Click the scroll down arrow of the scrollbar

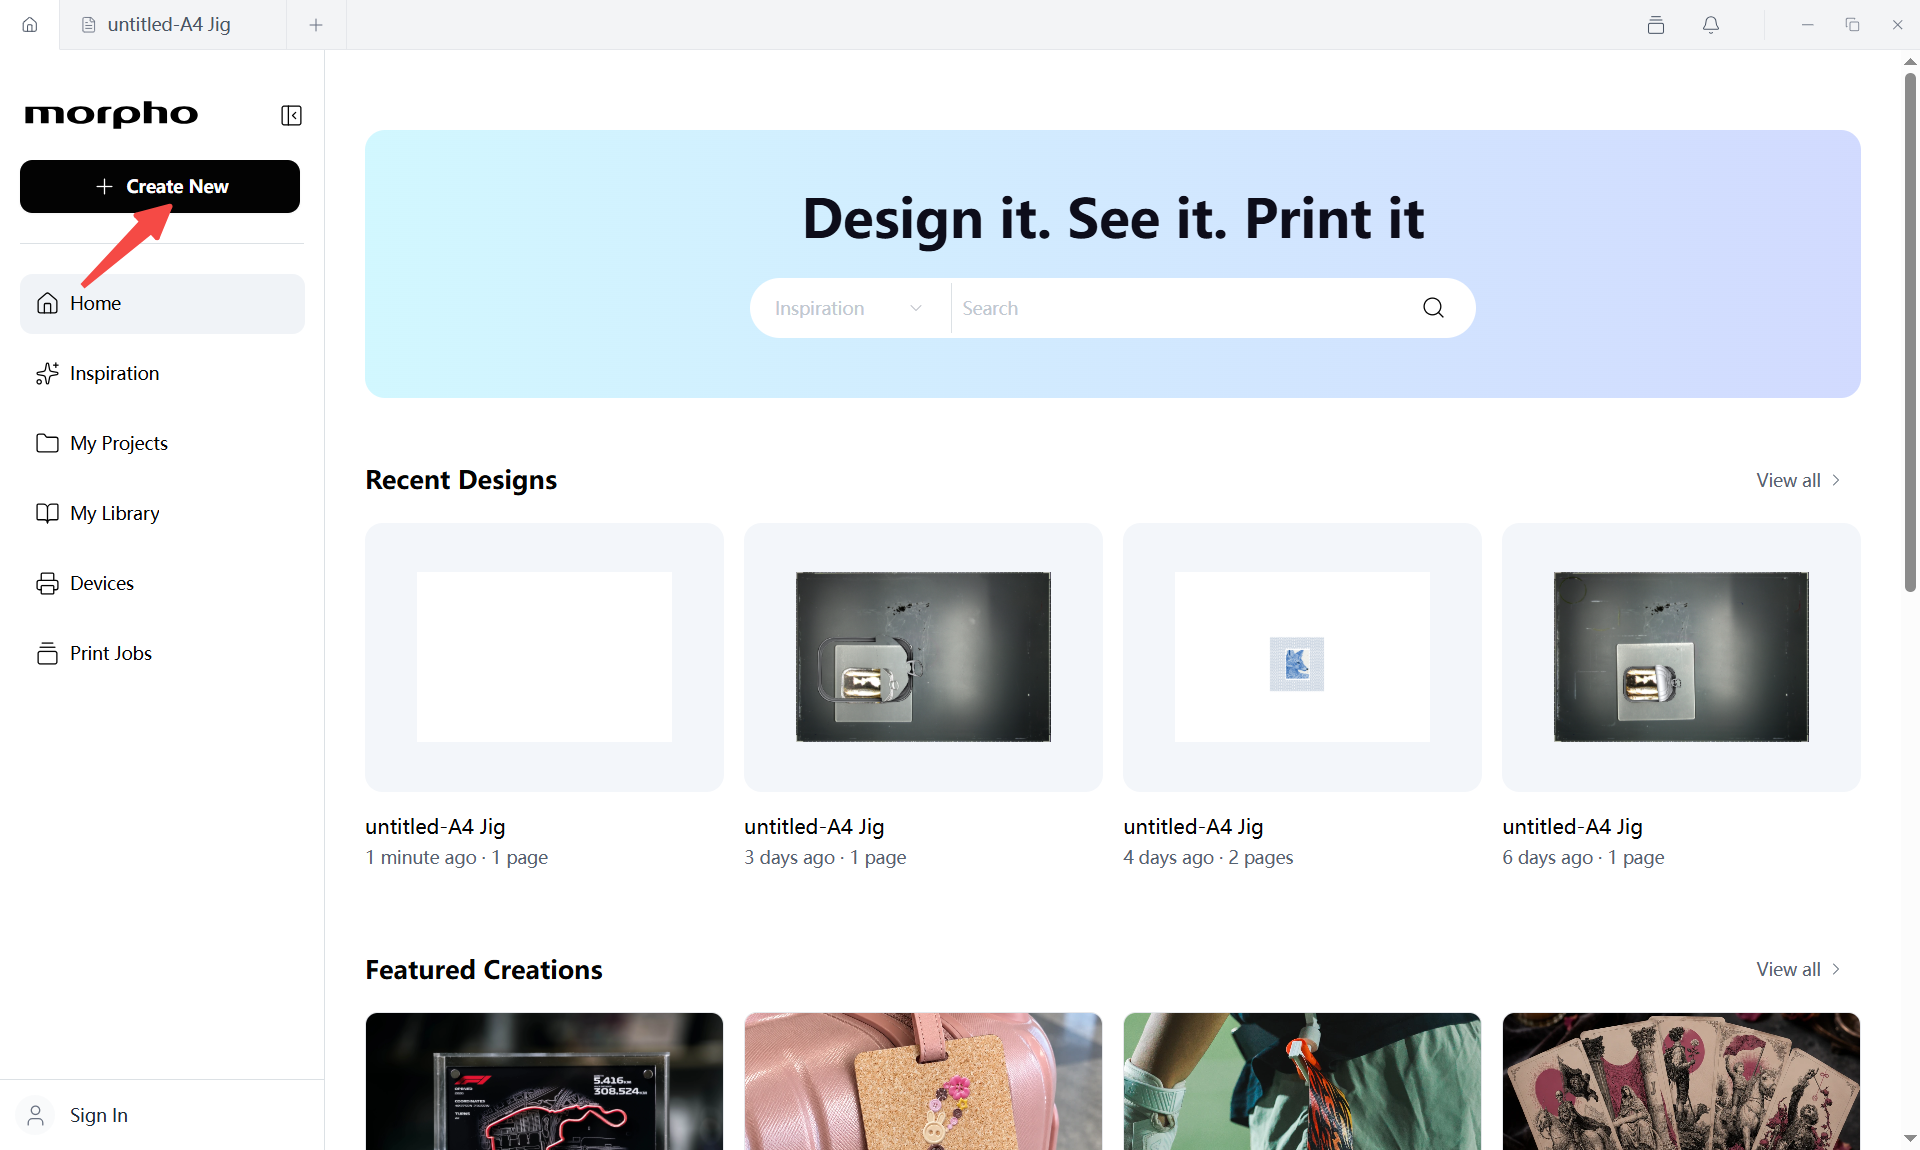pyautogui.click(x=1910, y=1138)
